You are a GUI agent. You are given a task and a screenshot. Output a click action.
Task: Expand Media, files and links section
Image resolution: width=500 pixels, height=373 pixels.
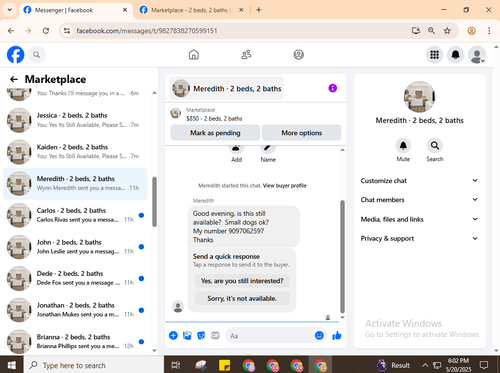(x=419, y=219)
